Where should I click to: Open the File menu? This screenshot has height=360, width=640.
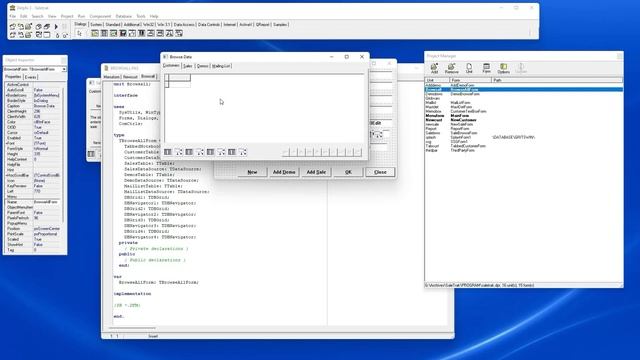coord(13,16)
